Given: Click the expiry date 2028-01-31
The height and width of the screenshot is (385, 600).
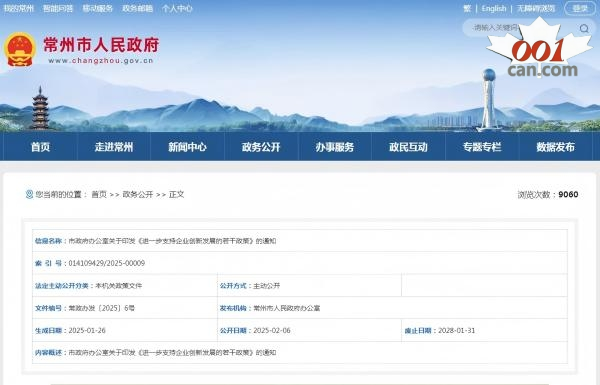Looking at the screenshot, I should (x=457, y=330).
